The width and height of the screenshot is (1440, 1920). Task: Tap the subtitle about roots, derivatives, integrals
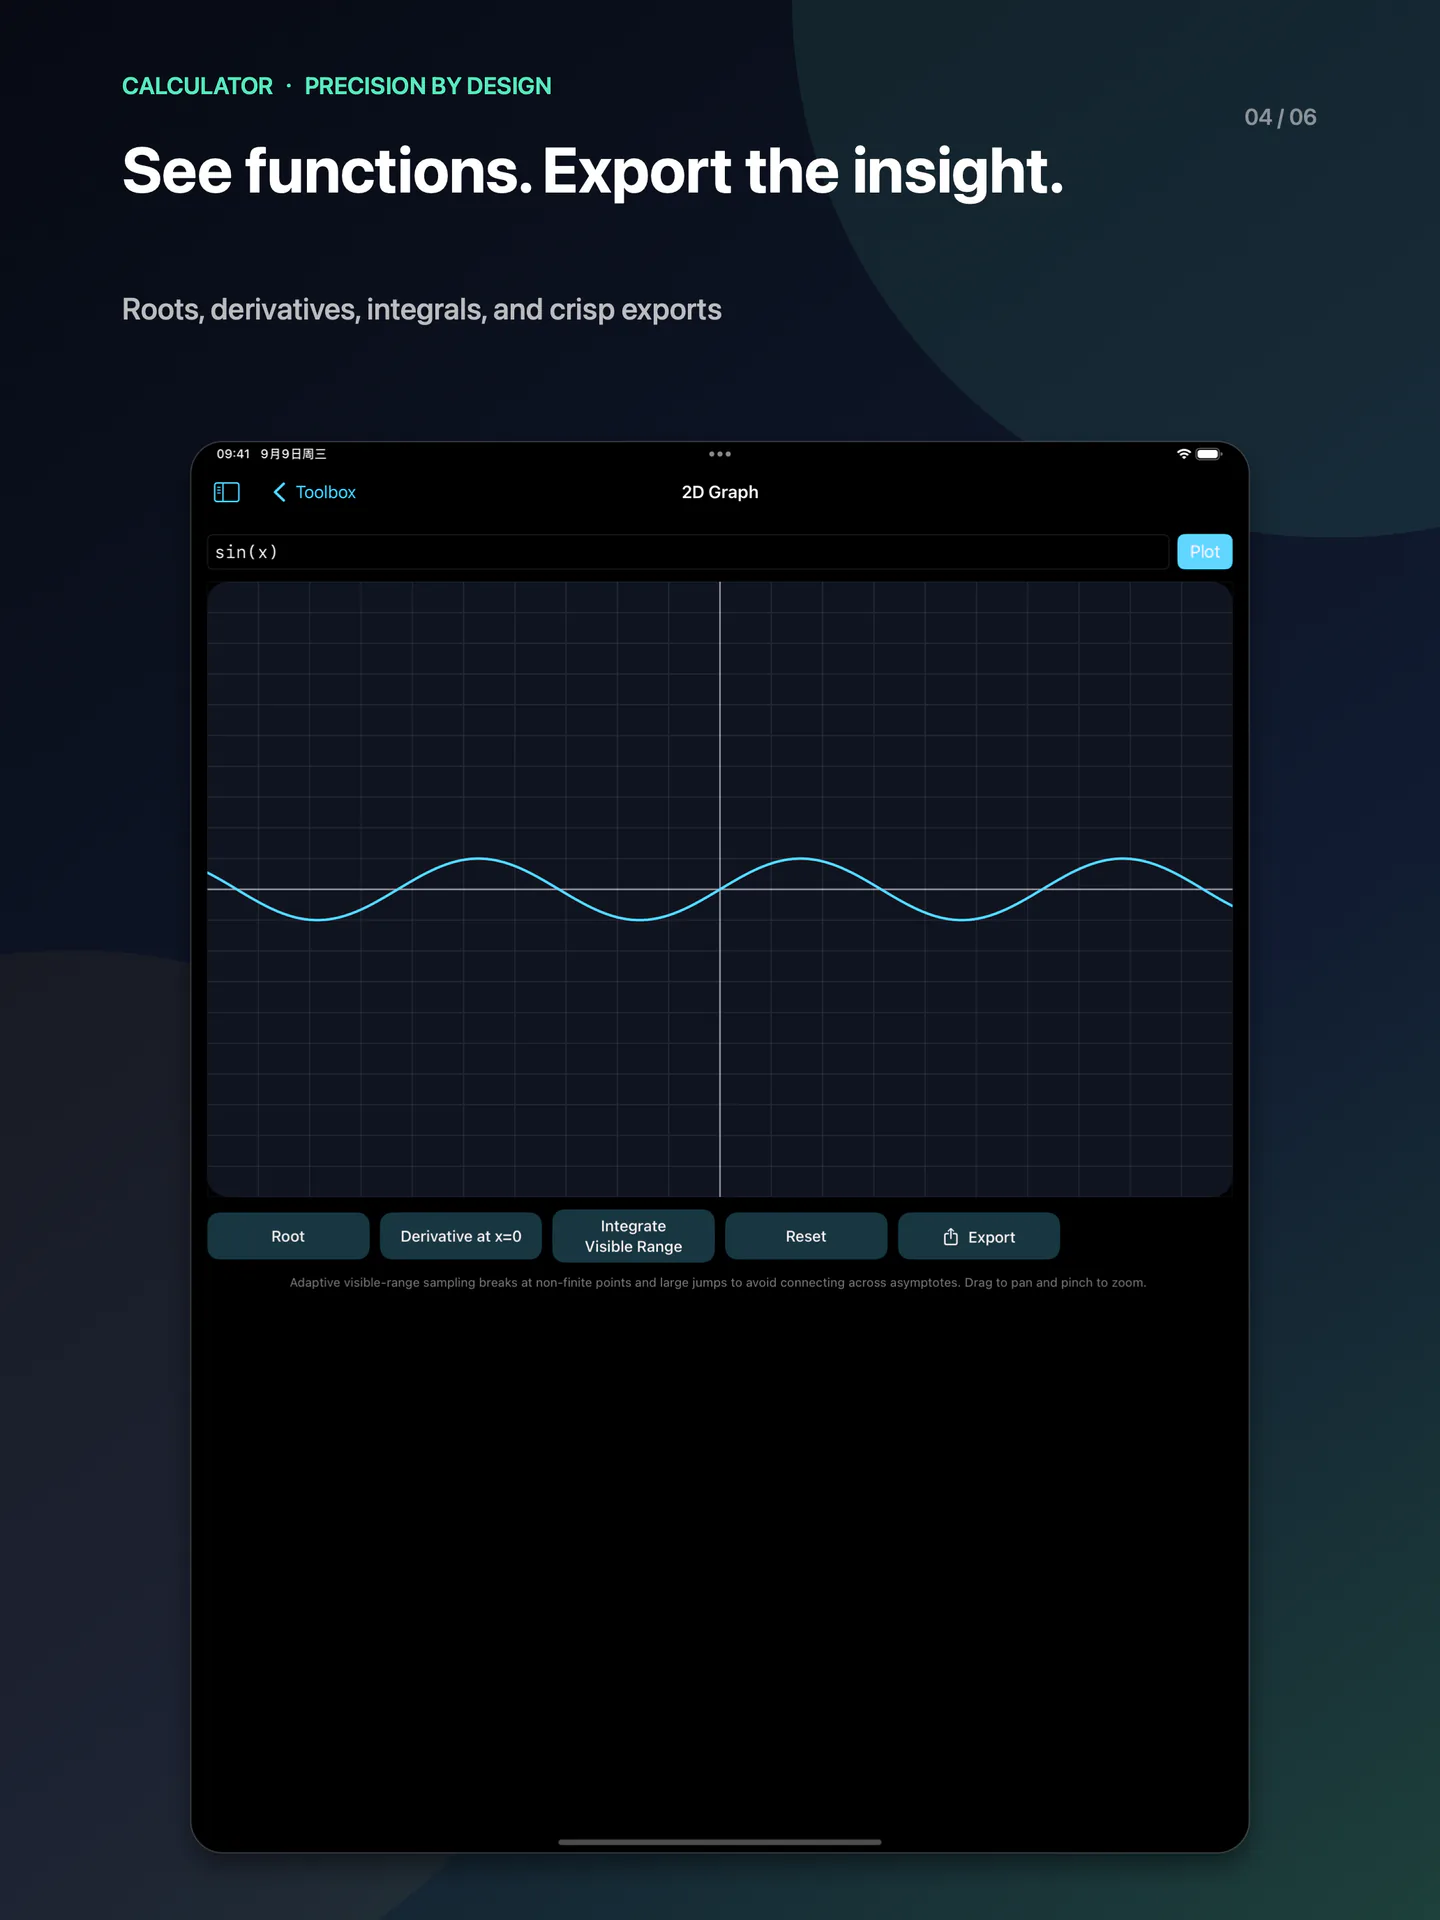pyautogui.click(x=422, y=310)
